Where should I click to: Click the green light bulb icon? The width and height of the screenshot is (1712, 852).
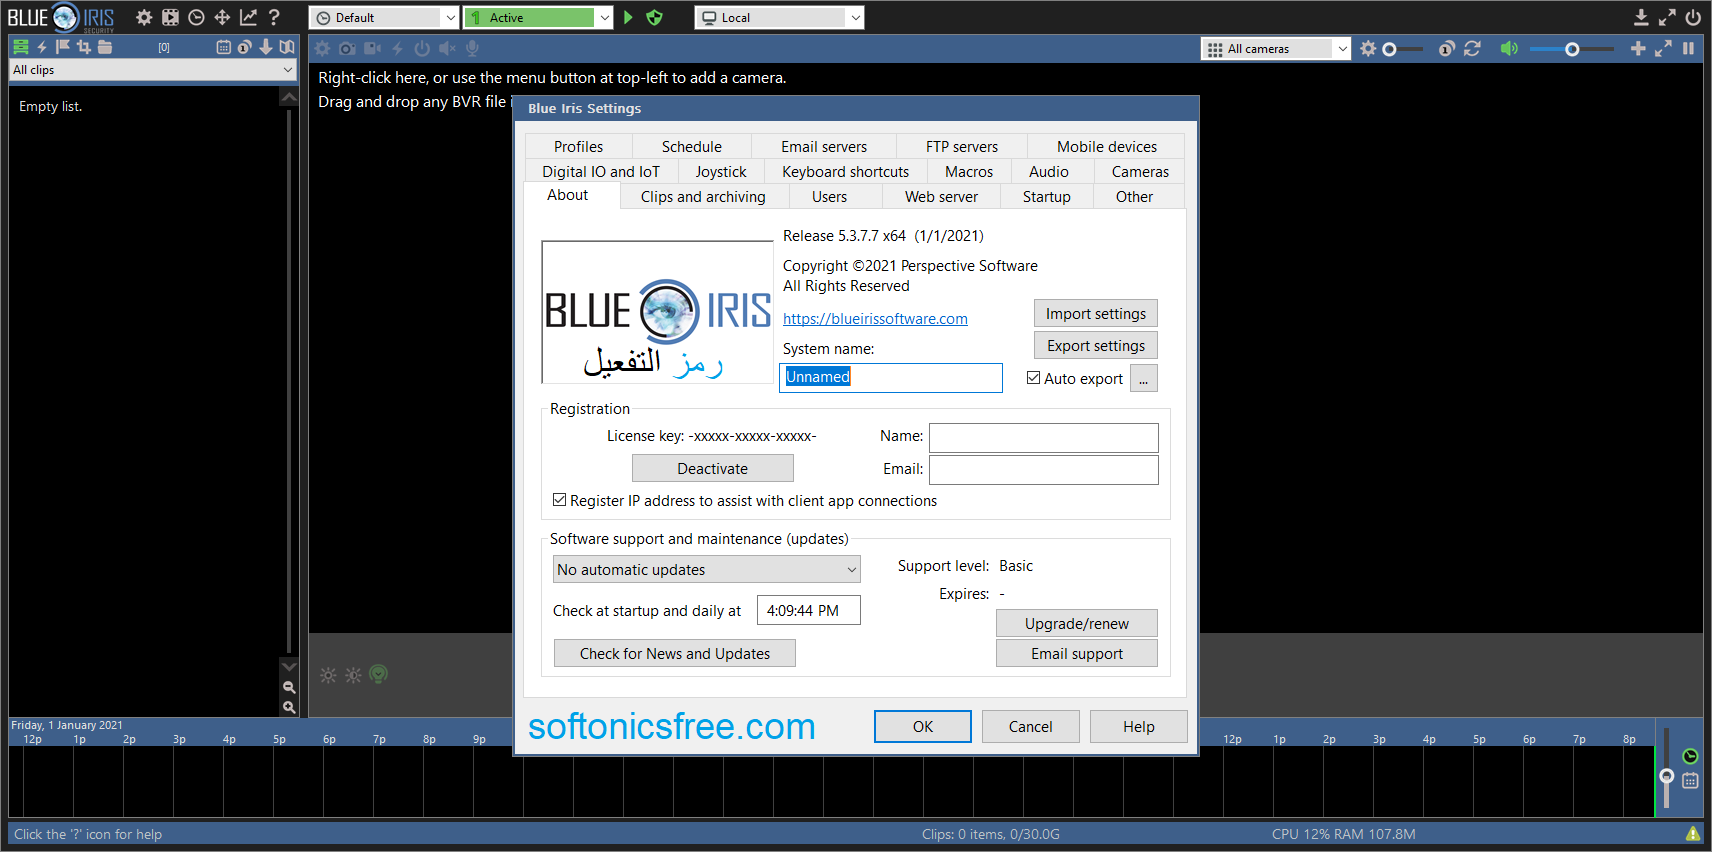click(x=378, y=675)
